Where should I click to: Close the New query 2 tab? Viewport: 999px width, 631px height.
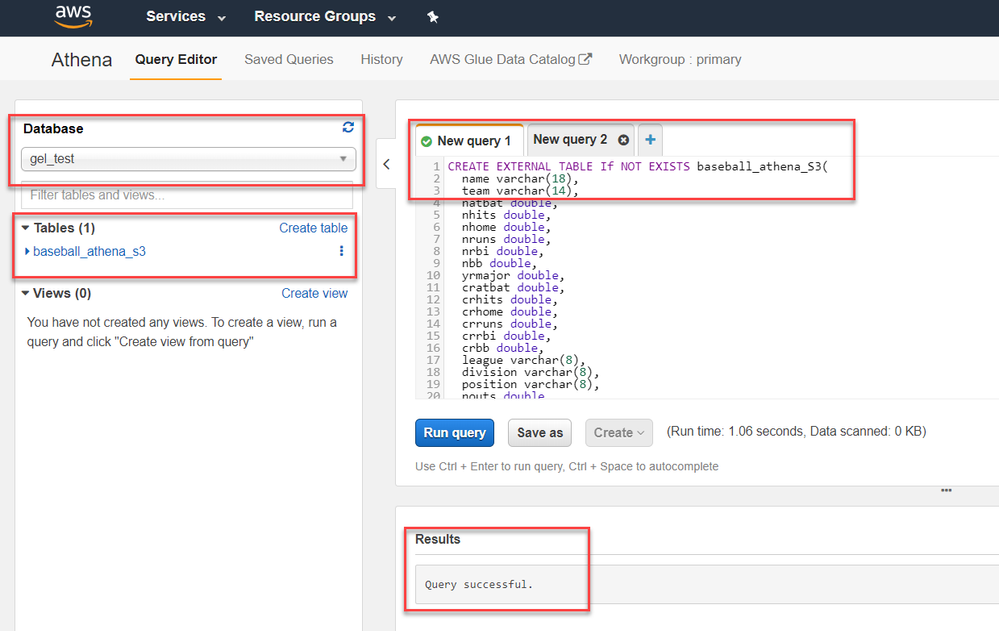tap(623, 140)
